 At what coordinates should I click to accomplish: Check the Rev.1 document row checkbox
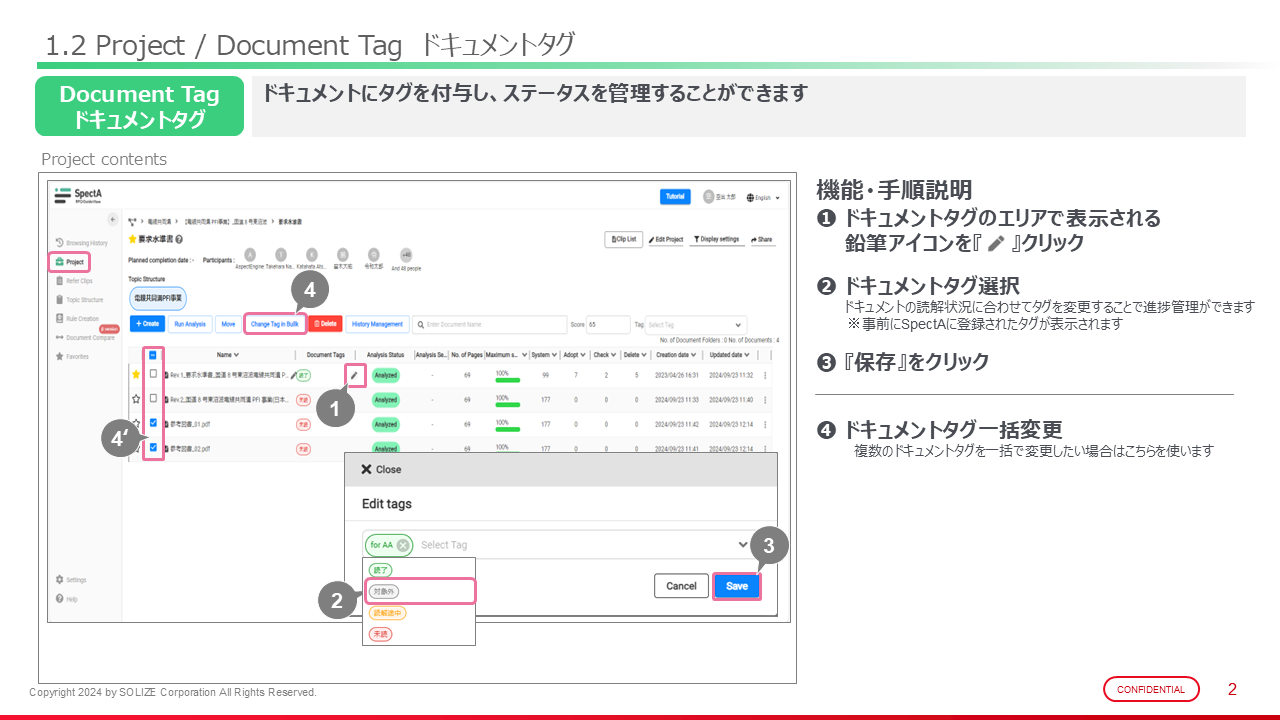tap(152, 374)
